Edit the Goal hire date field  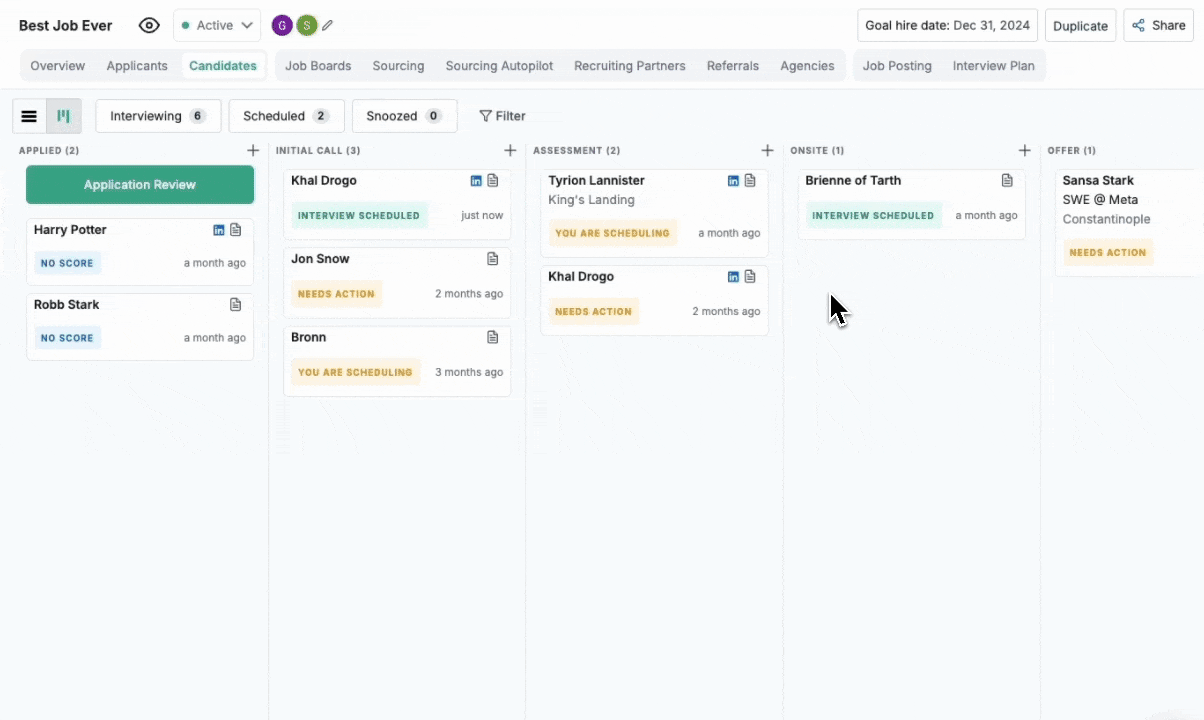point(947,26)
